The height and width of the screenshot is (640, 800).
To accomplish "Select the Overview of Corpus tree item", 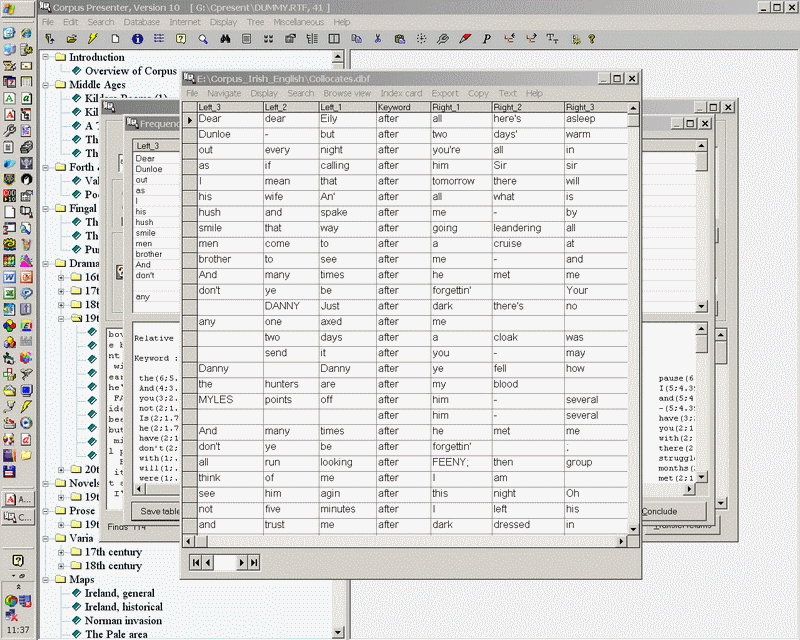I will [130, 71].
